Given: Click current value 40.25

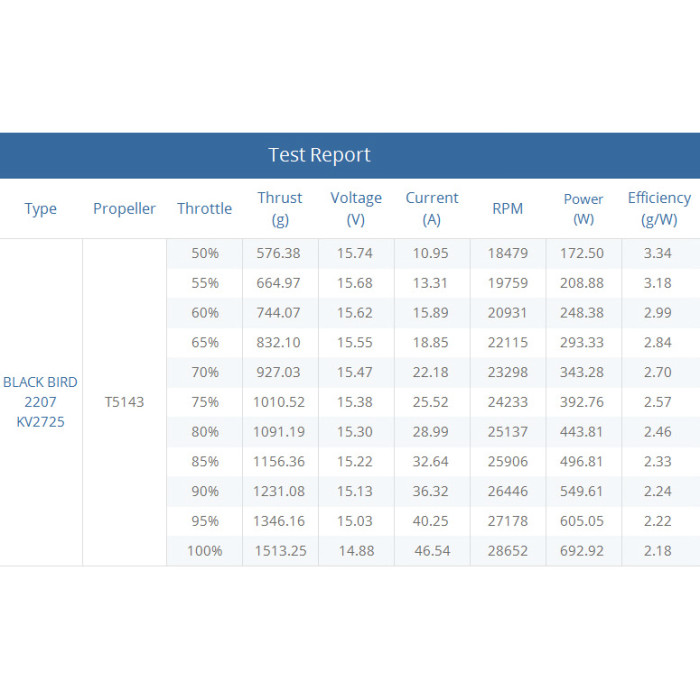Looking at the screenshot, I should pyautogui.click(x=430, y=521).
